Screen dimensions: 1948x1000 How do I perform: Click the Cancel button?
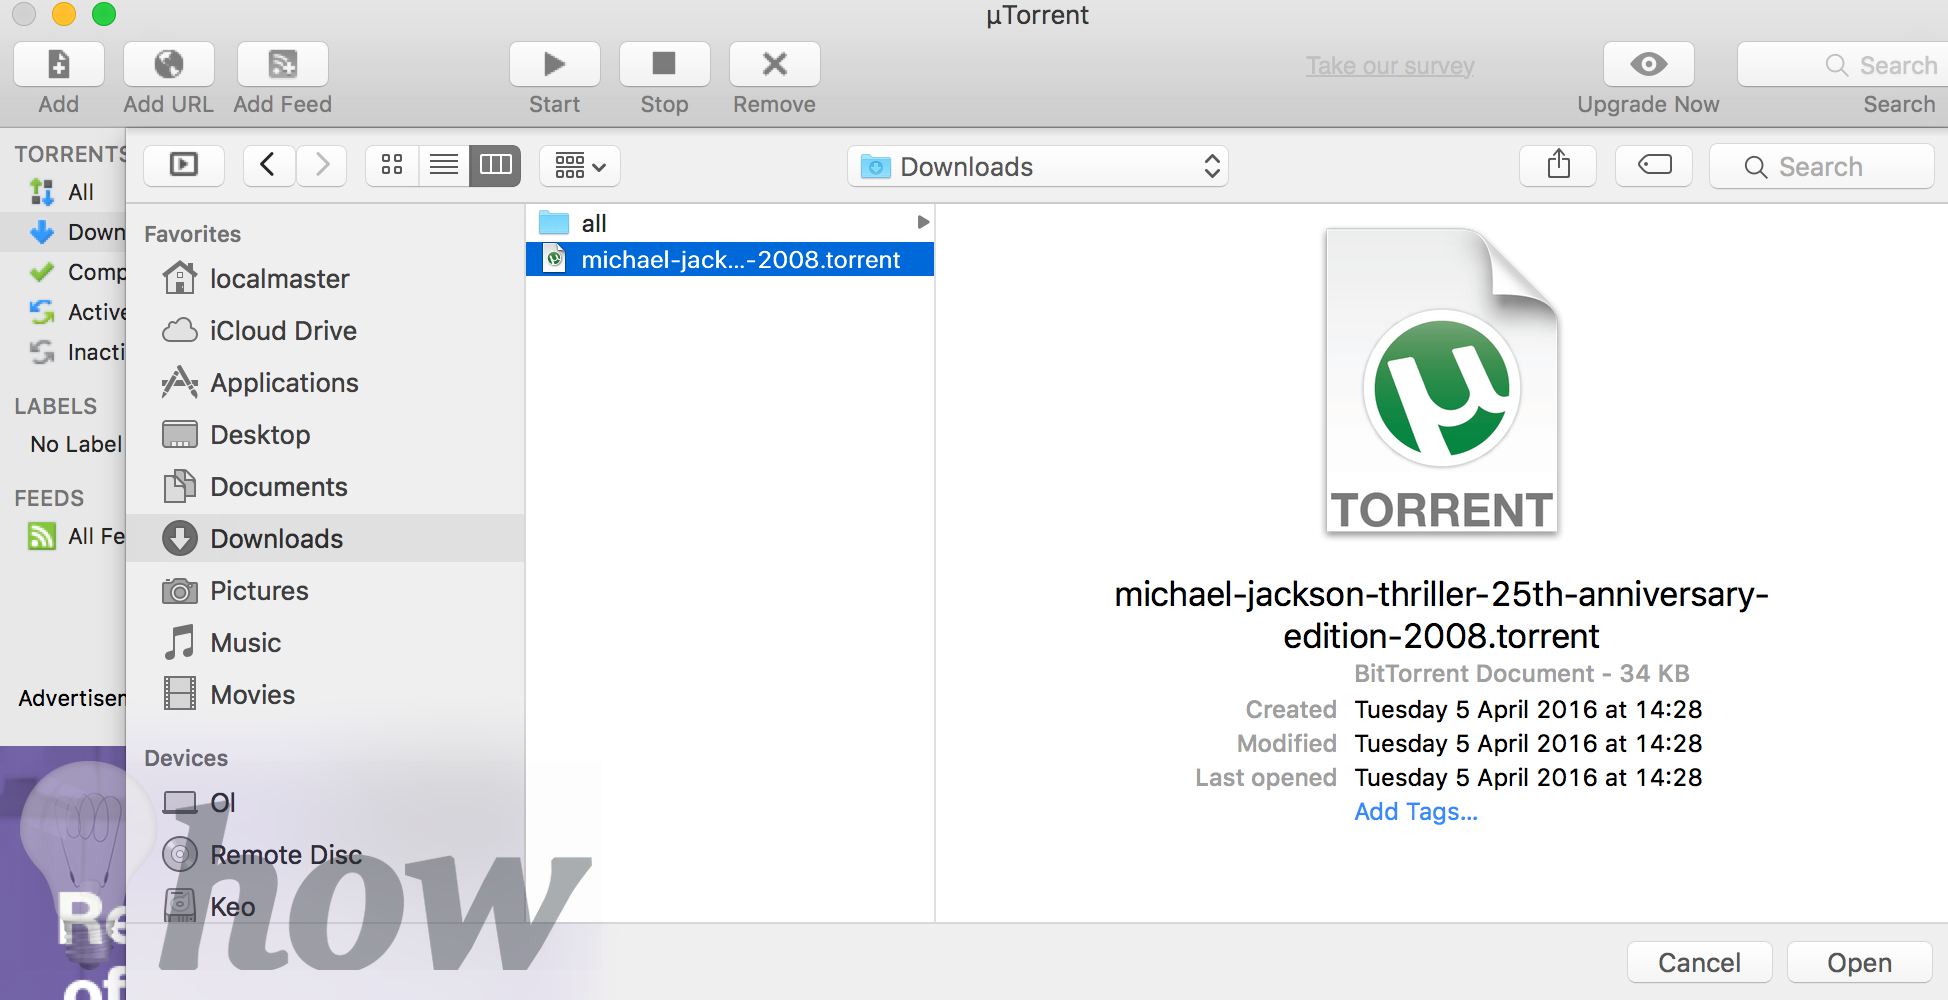[1699, 962]
